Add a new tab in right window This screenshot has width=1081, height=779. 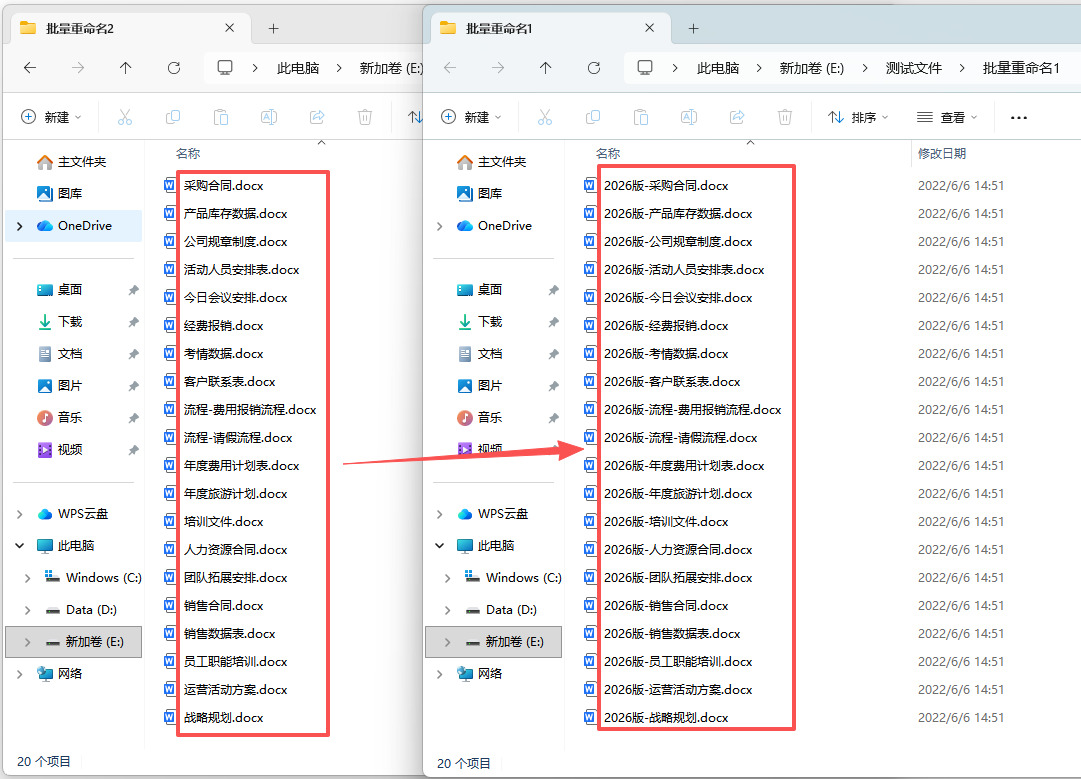(694, 28)
